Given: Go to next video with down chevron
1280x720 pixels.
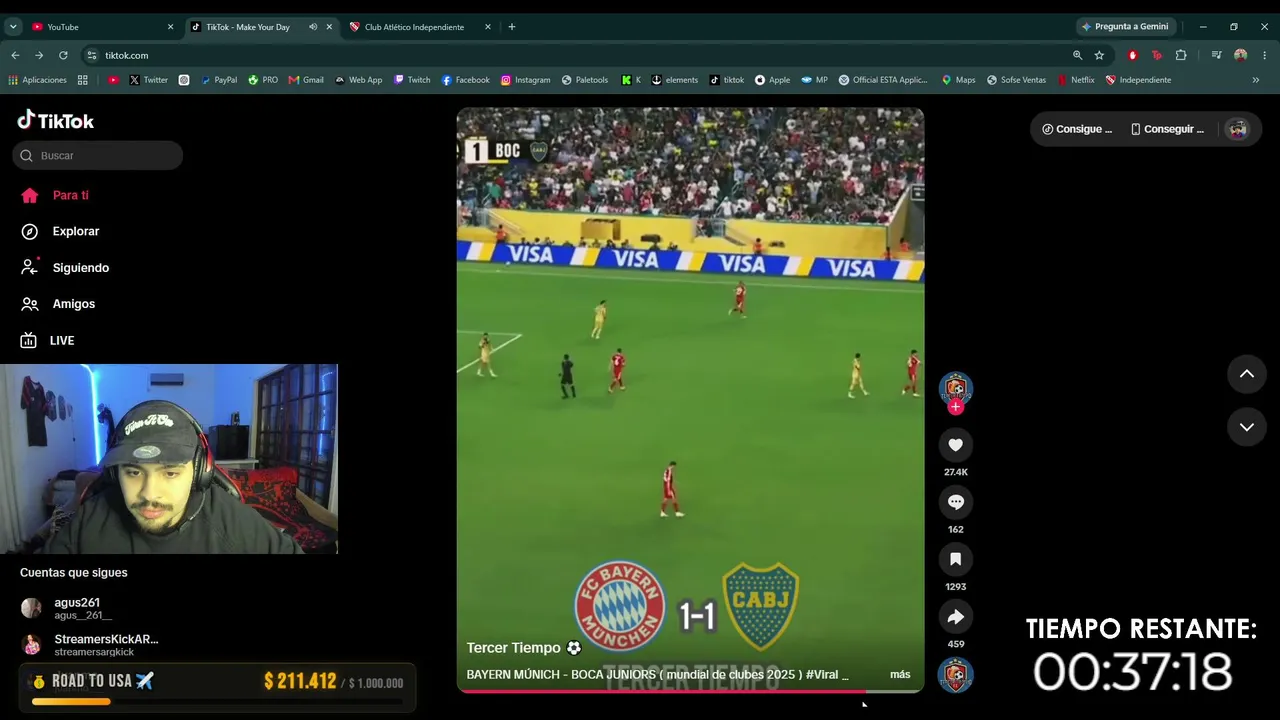Looking at the screenshot, I should (x=1247, y=427).
